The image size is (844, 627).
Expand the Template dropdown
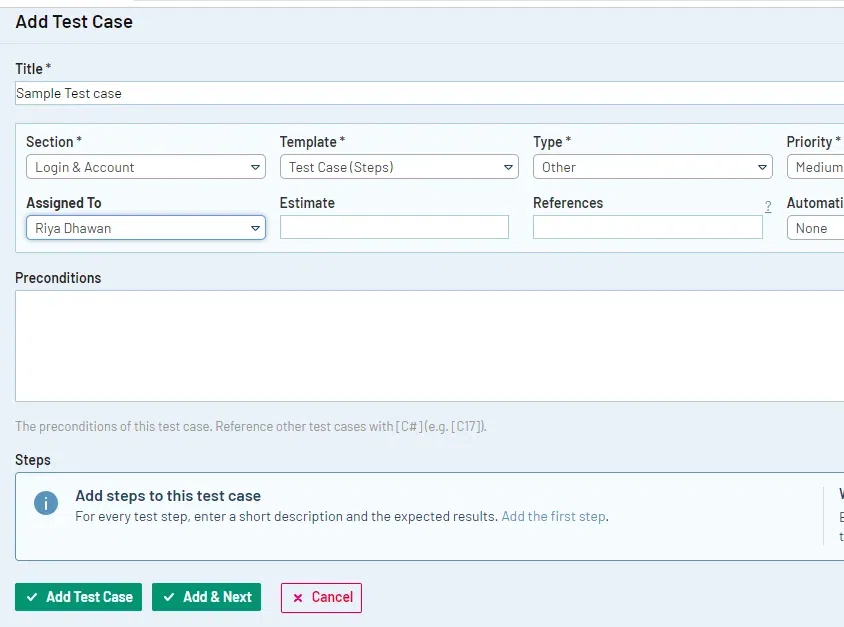click(x=398, y=167)
